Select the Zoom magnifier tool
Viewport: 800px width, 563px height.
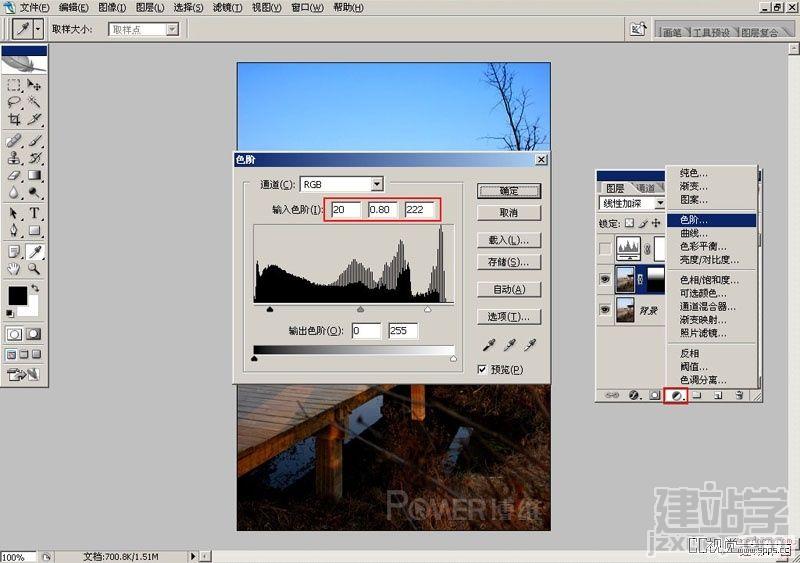pos(34,268)
